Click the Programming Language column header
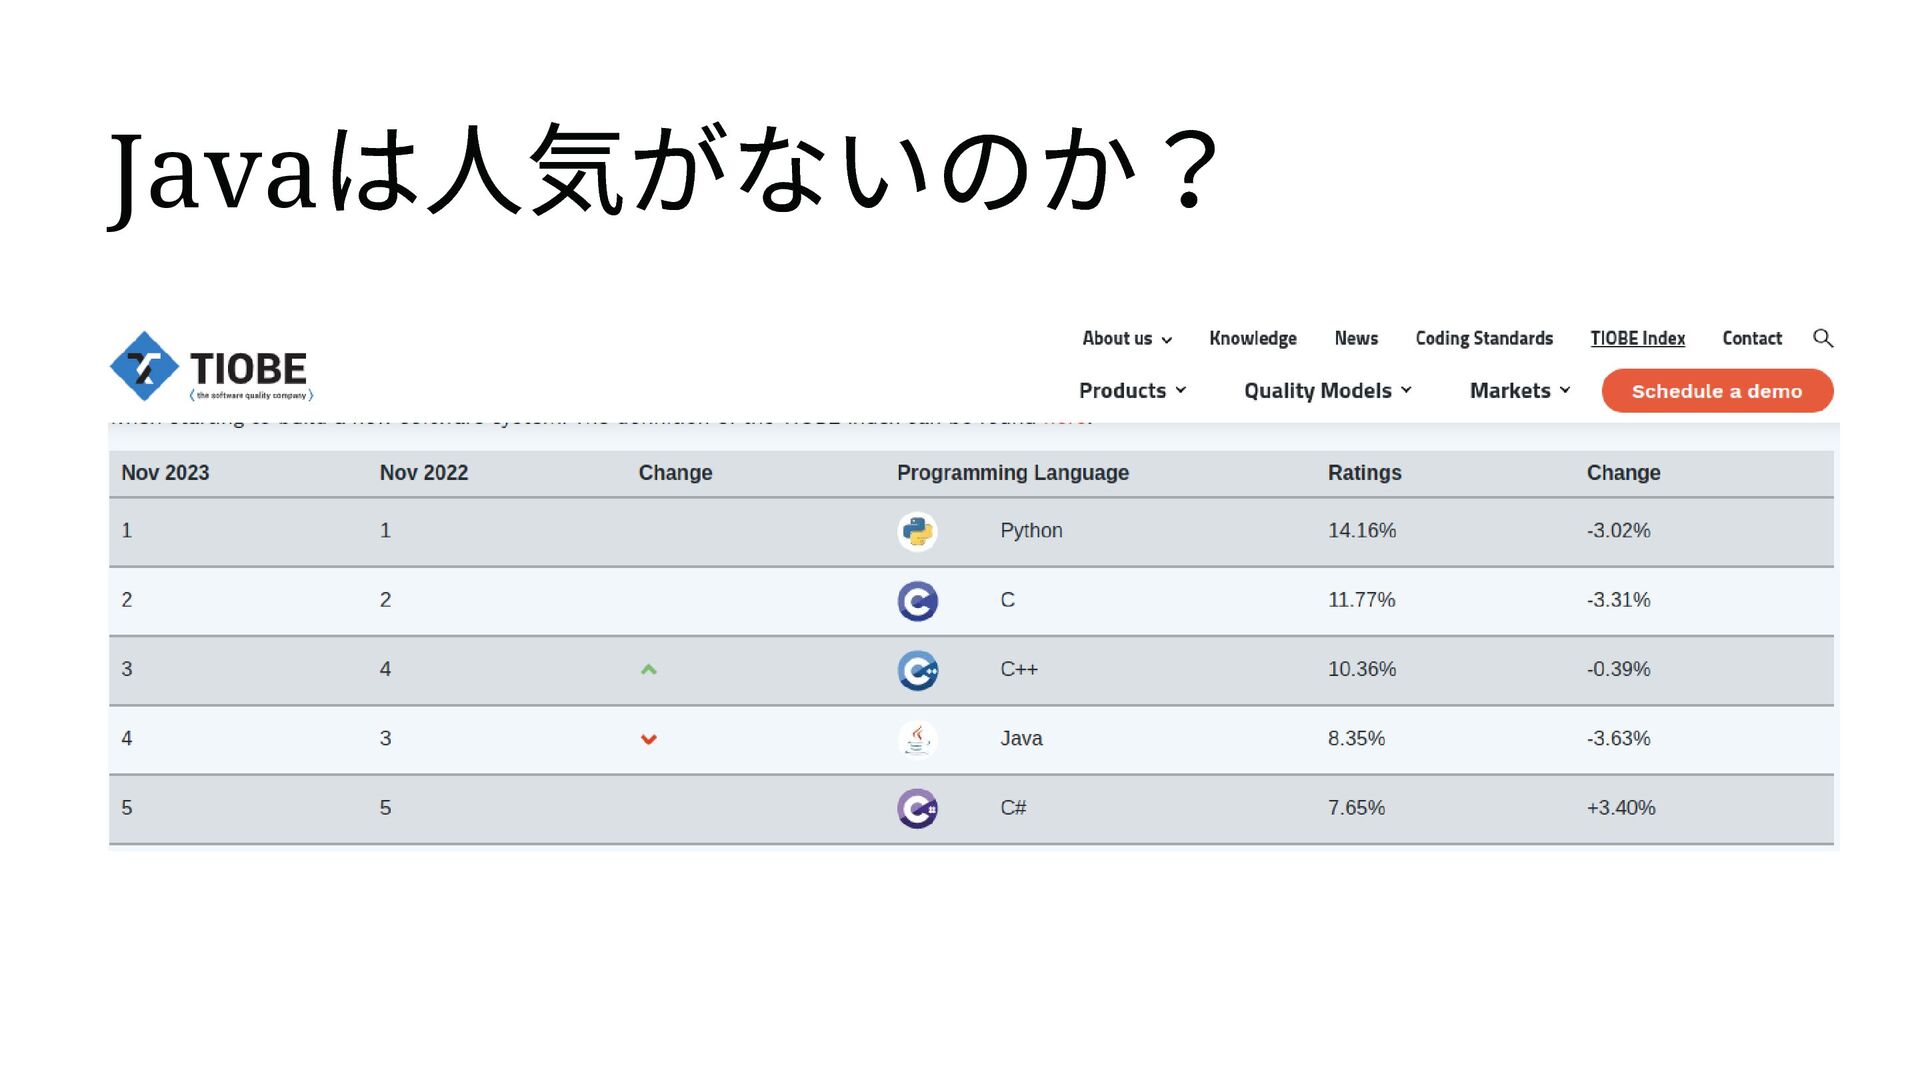Screen dimensions: 1920x1080 [x=1013, y=473]
